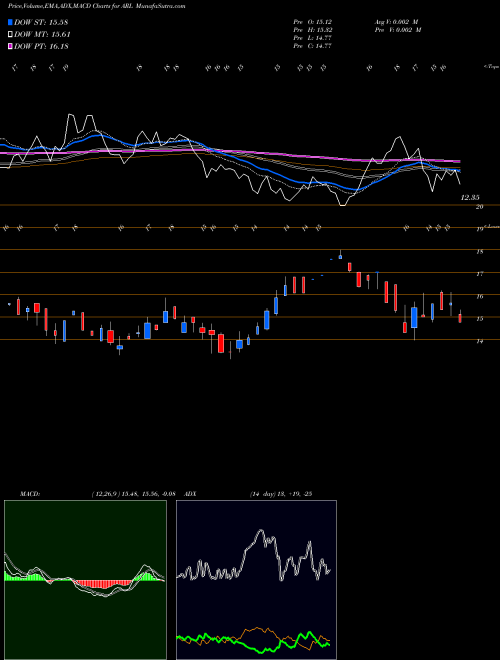
Task: Click the 16 price axis label
Action: [x=479, y=296]
